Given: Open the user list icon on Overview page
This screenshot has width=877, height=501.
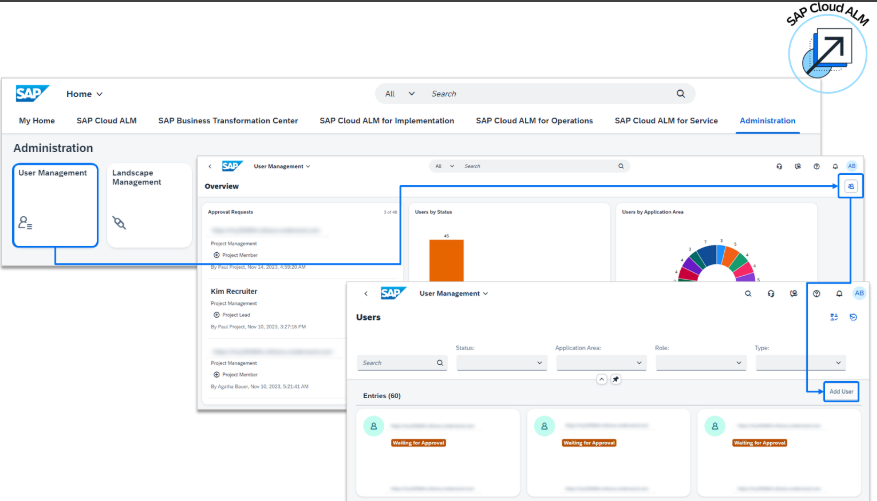Looking at the screenshot, I should 849,186.
